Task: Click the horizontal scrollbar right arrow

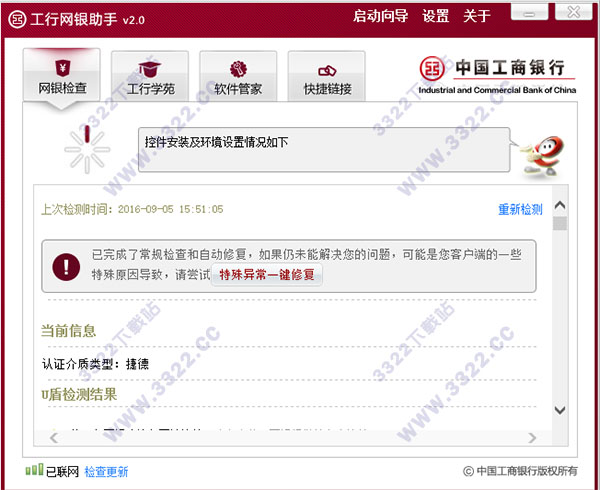Action: [532, 438]
